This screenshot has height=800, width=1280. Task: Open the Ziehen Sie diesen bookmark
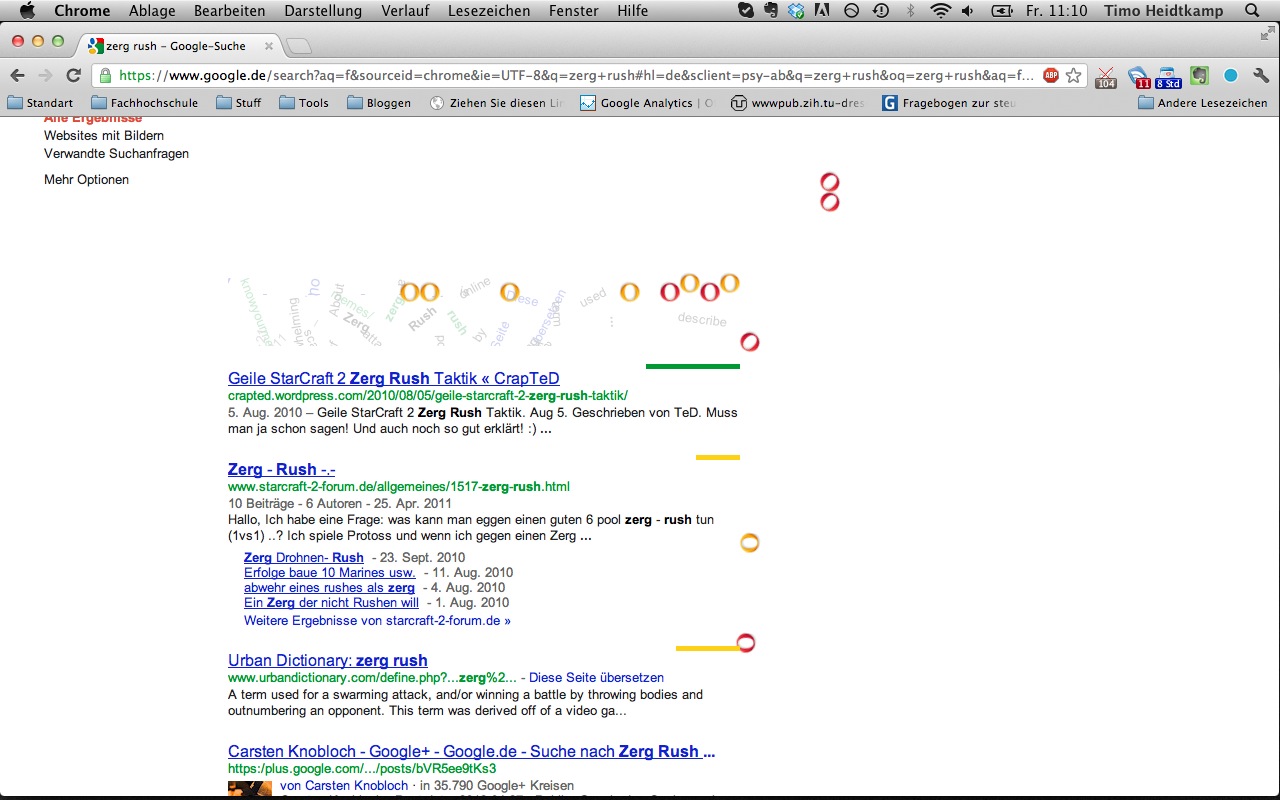point(496,103)
